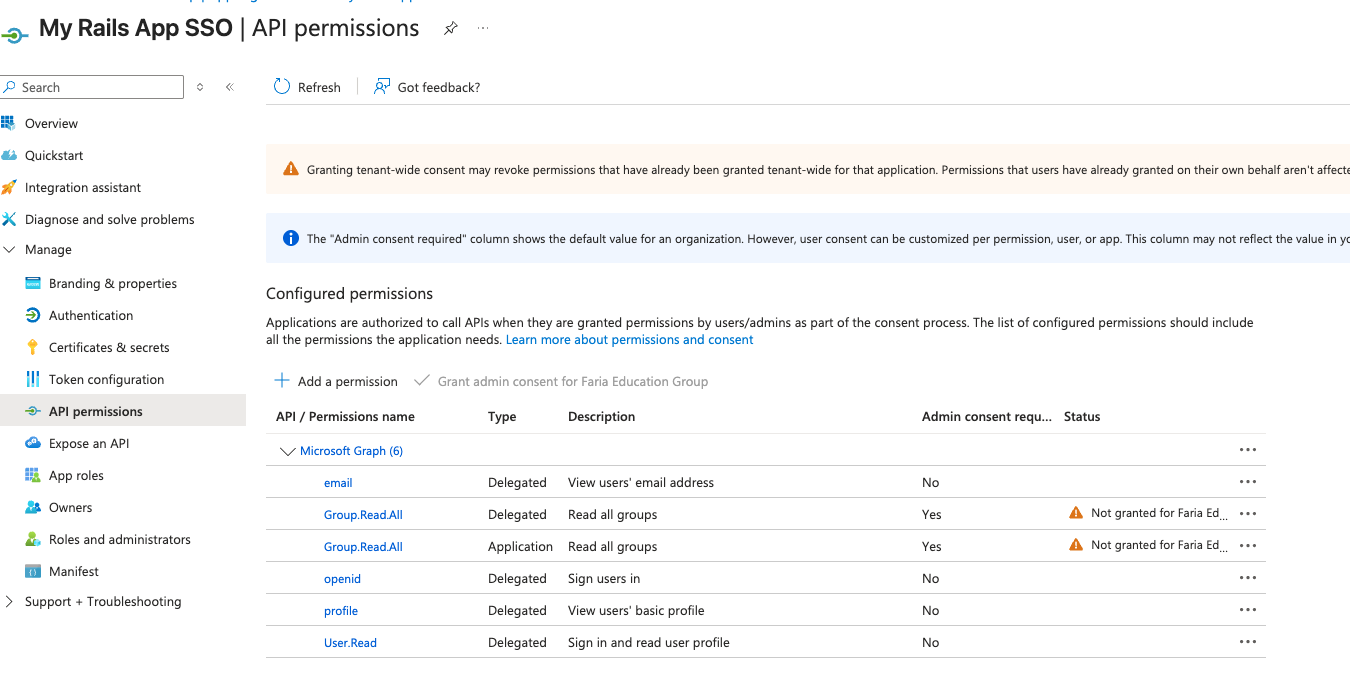Click the warning icon in the orange banner
The image size is (1350, 683).
point(291,169)
